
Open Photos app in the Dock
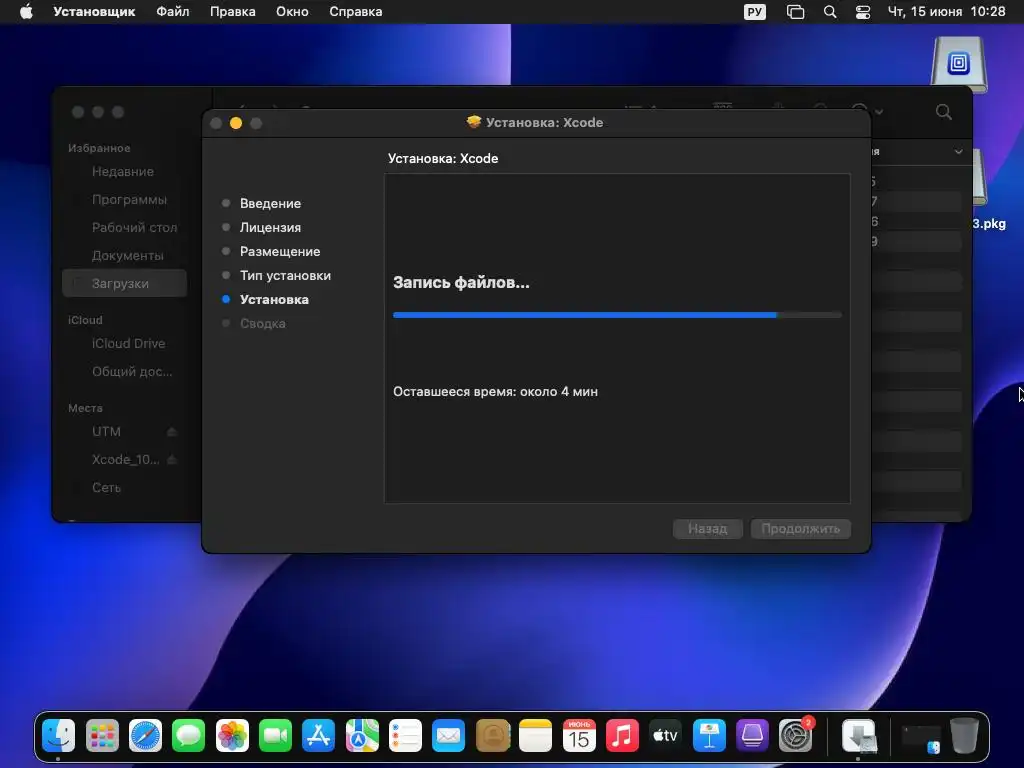point(232,736)
